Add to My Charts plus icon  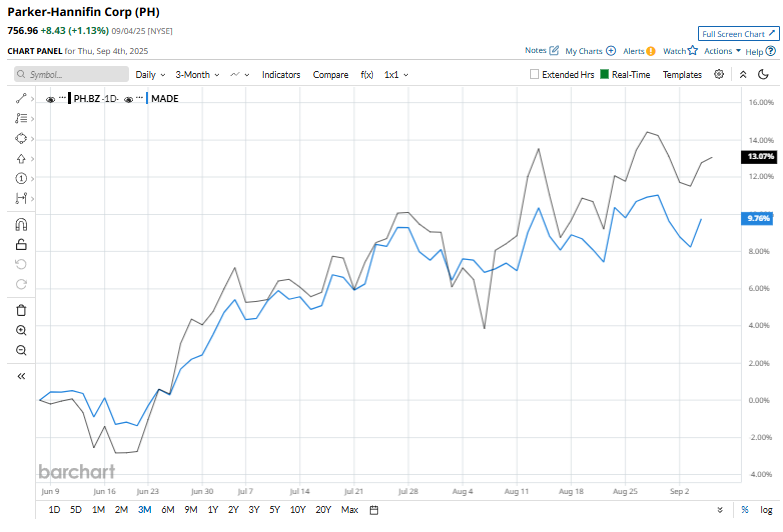611,51
